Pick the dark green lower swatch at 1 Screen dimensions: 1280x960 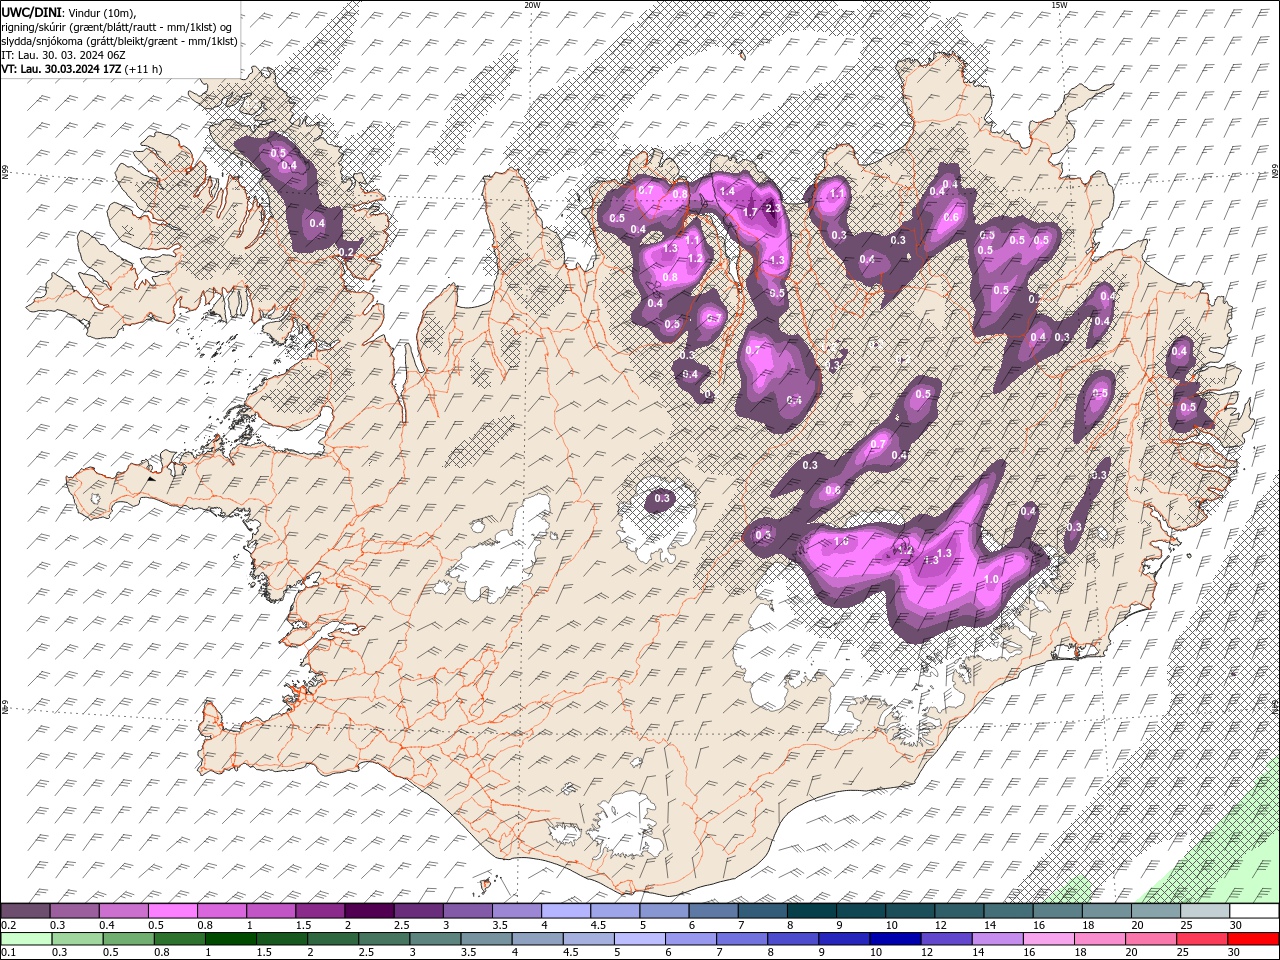pyautogui.click(x=230, y=939)
